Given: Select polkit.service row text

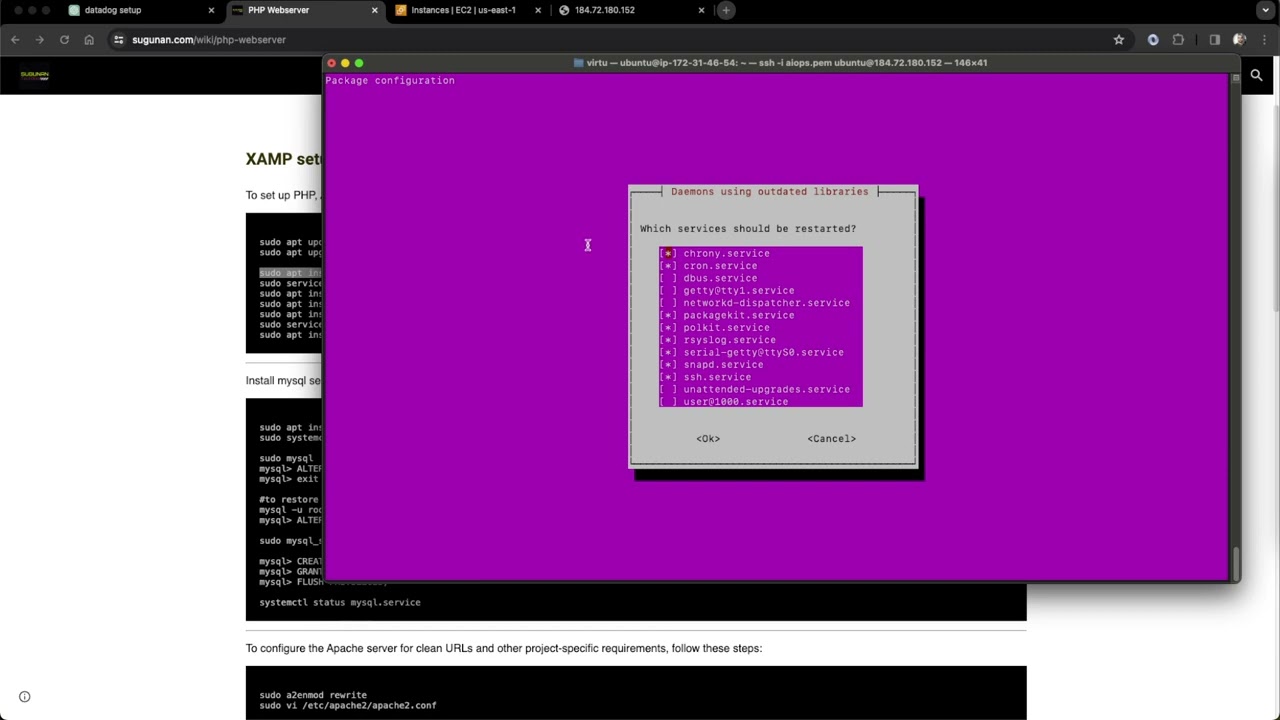Looking at the screenshot, I should coord(726,328).
